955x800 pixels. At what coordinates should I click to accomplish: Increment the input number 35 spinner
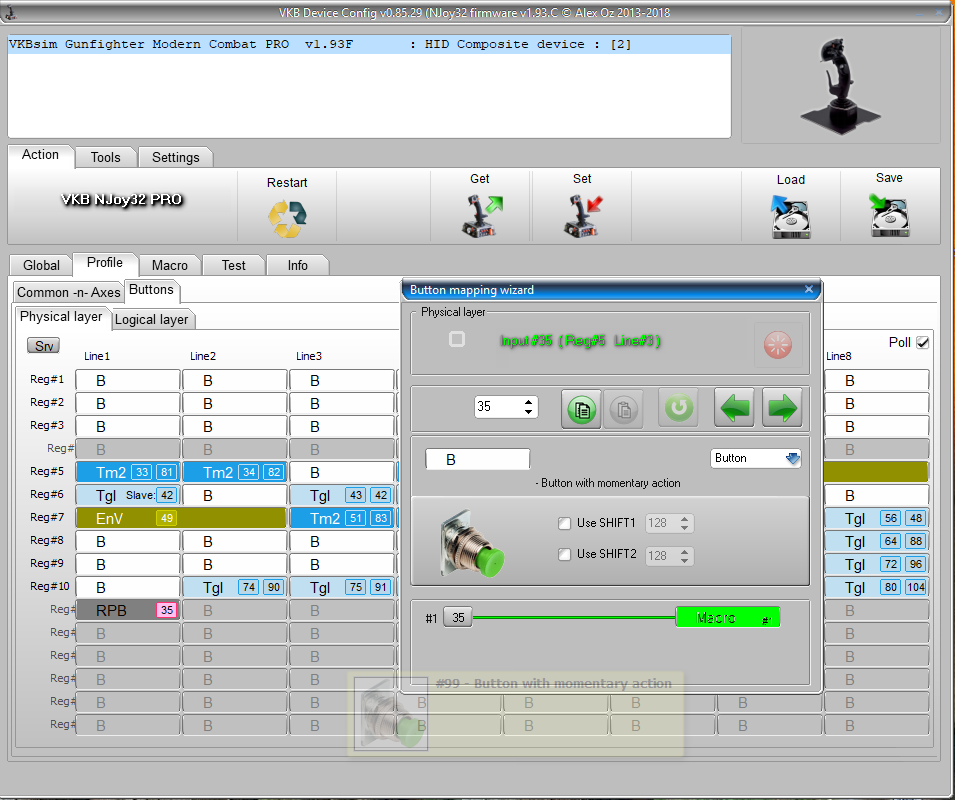(529, 402)
